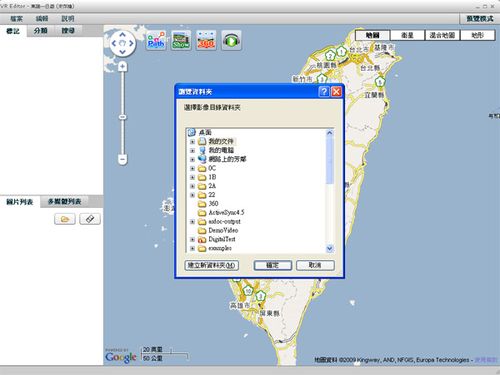Click the Google logo on the map

pos(121,357)
